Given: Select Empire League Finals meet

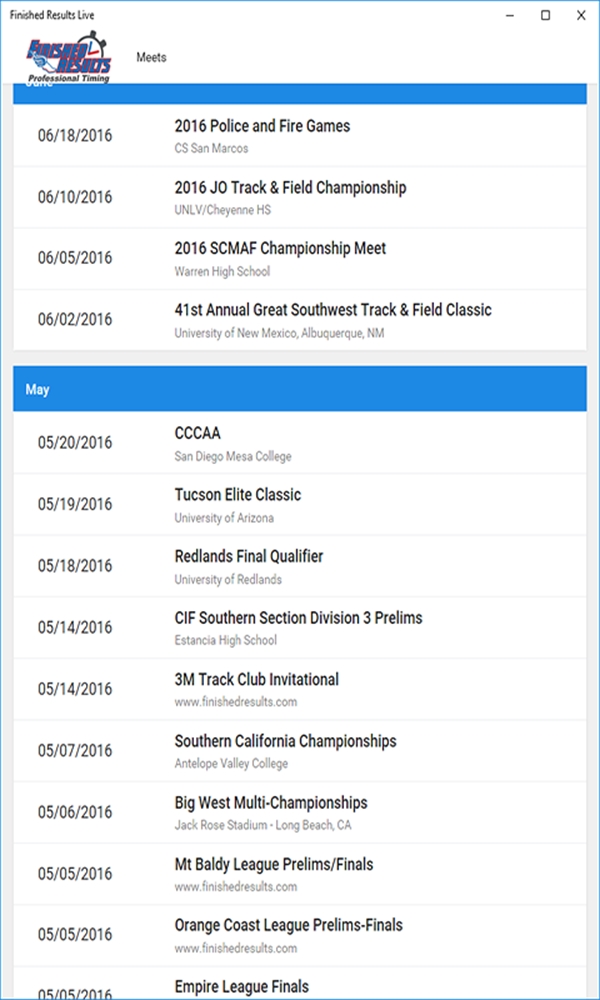Looking at the screenshot, I should (x=241, y=986).
